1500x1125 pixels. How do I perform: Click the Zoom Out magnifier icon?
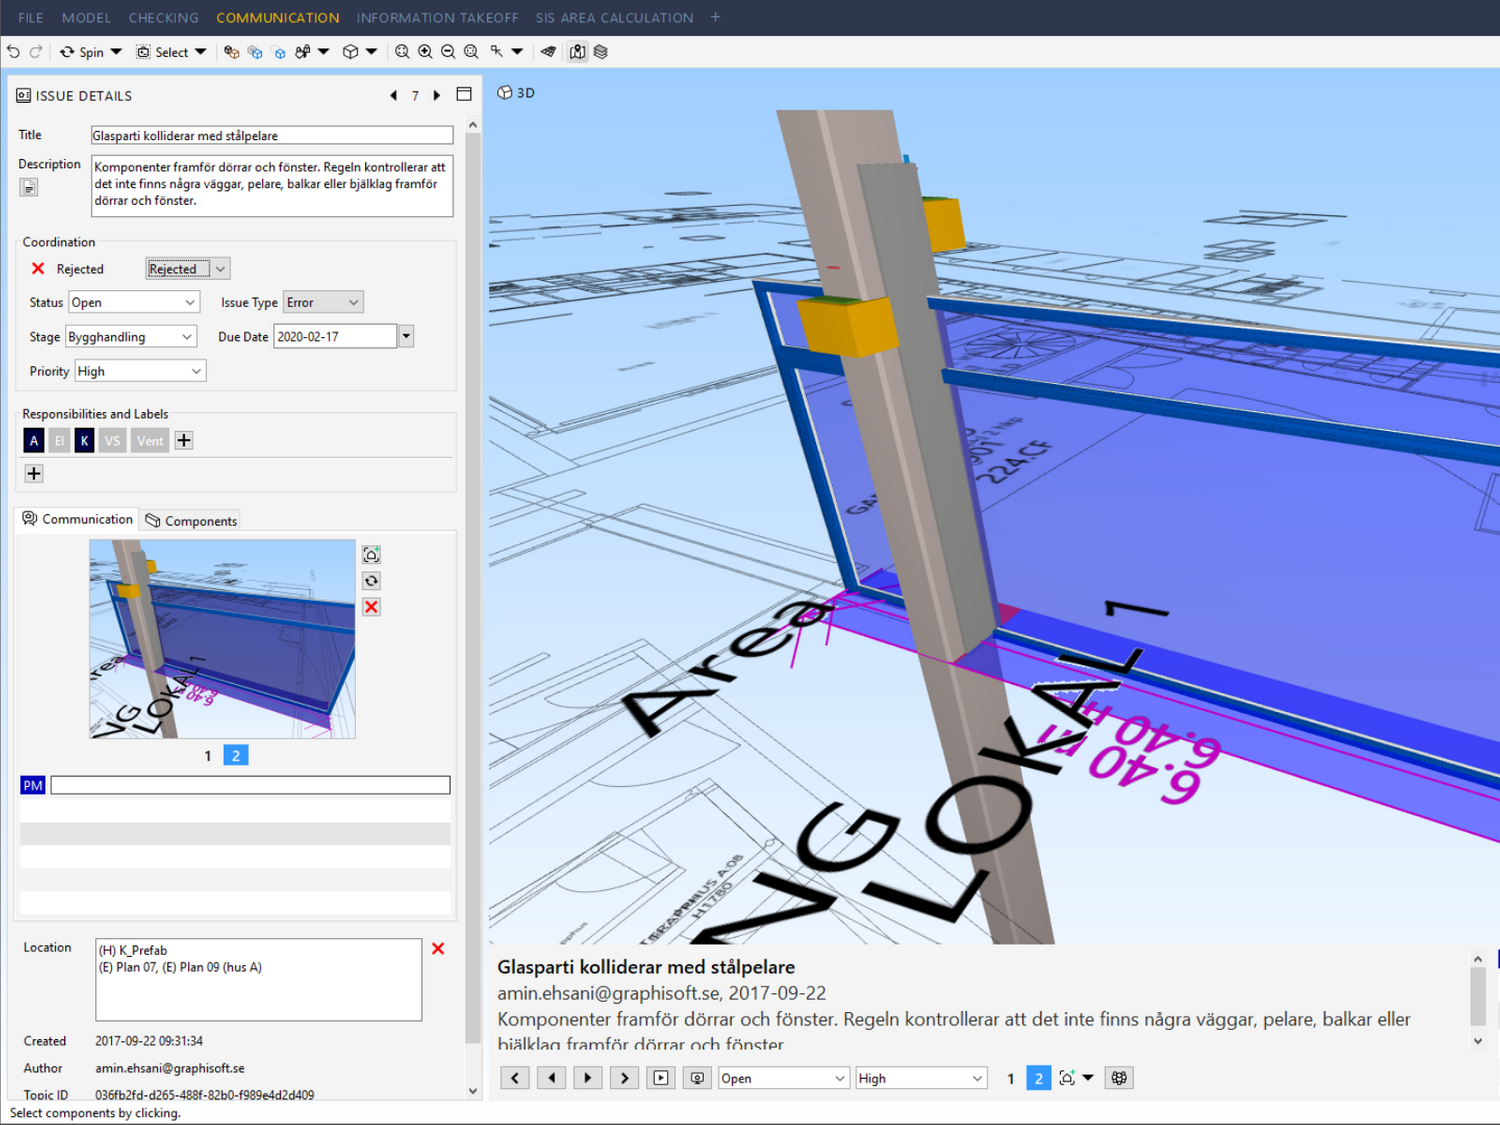(x=448, y=52)
